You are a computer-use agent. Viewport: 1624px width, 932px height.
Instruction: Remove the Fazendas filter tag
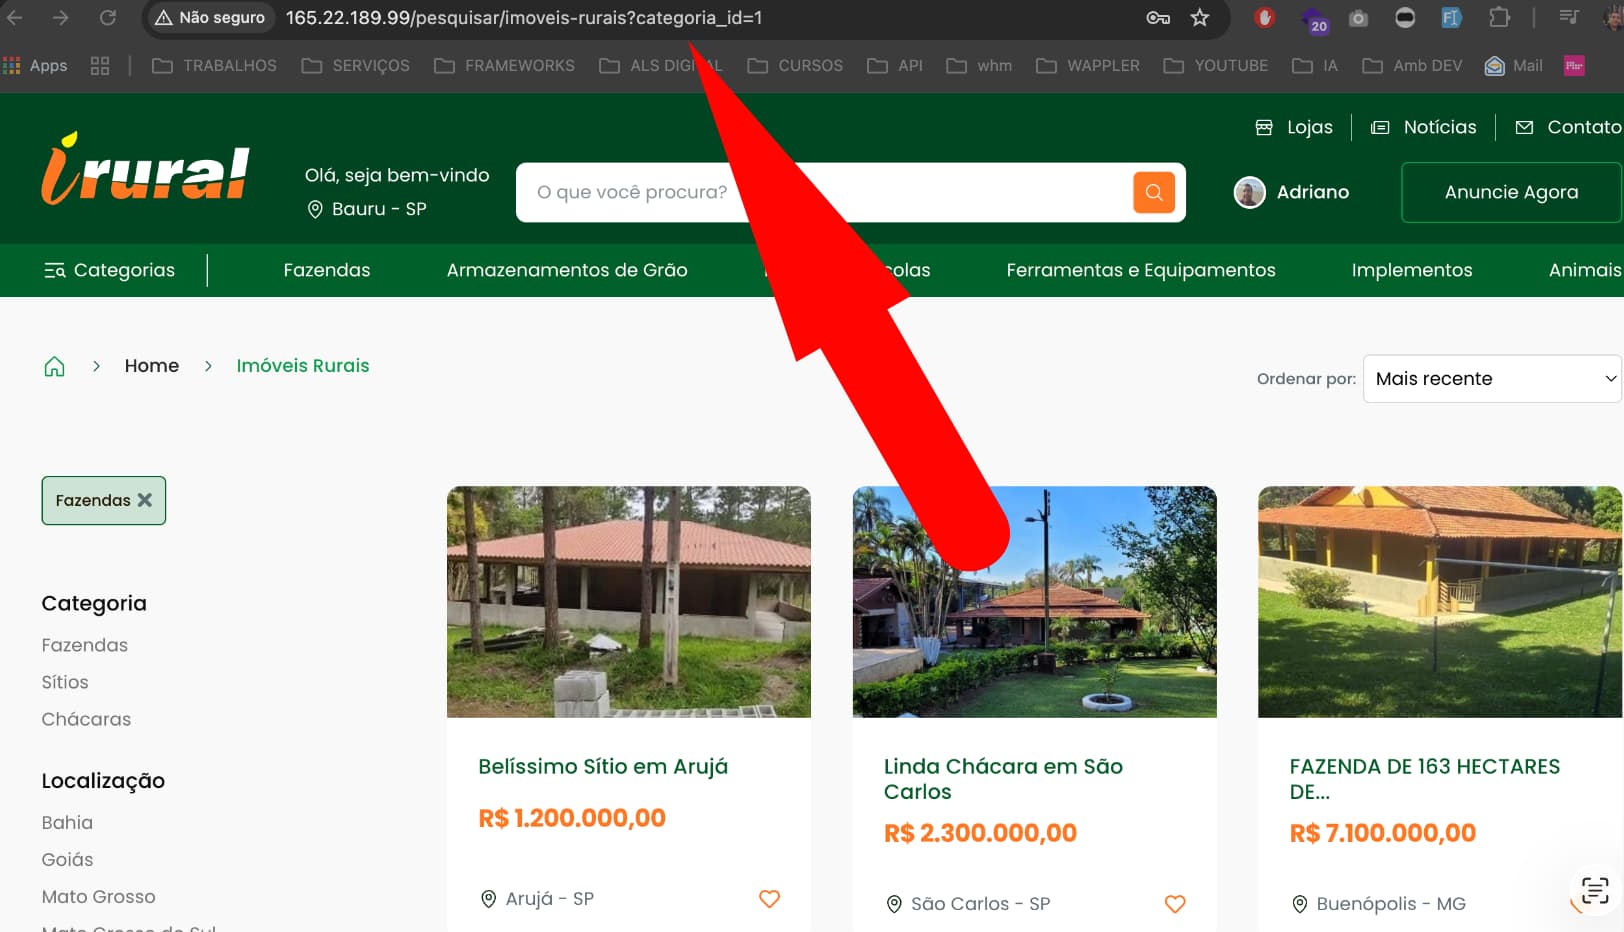(145, 500)
